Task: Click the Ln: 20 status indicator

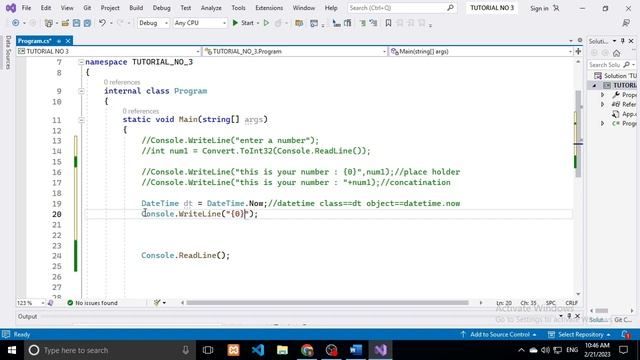Action: click(504, 303)
